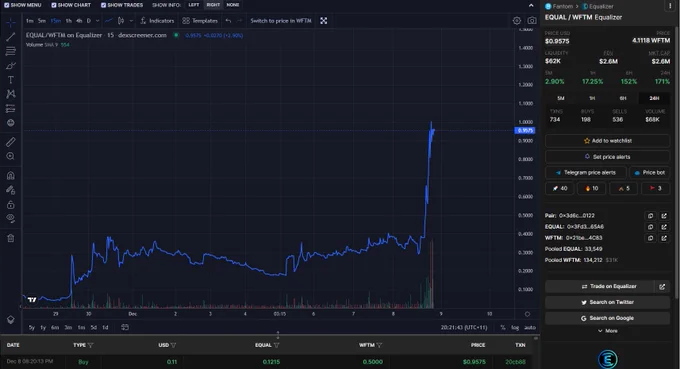680x369 pixels.
Task: Click Search on Google button
Action: pos(607,318)
